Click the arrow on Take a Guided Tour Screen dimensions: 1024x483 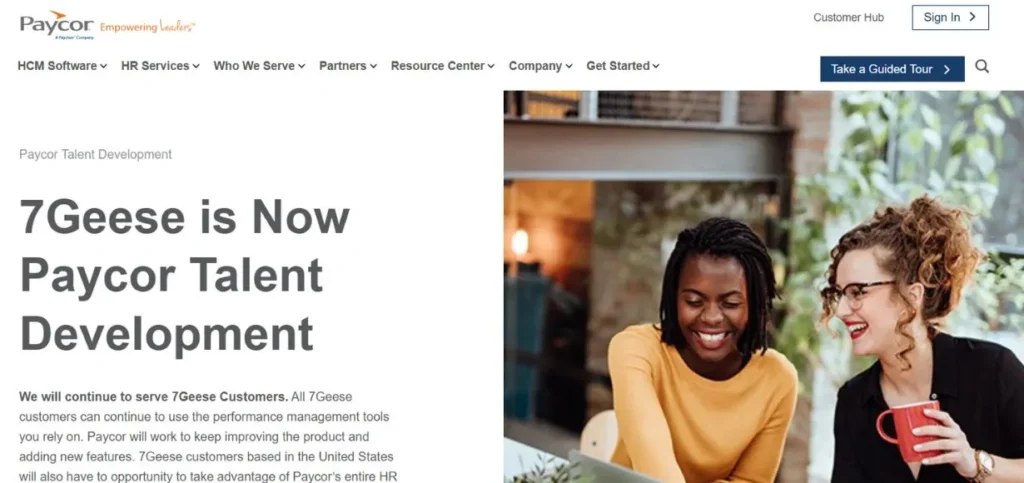coord(946,69)
